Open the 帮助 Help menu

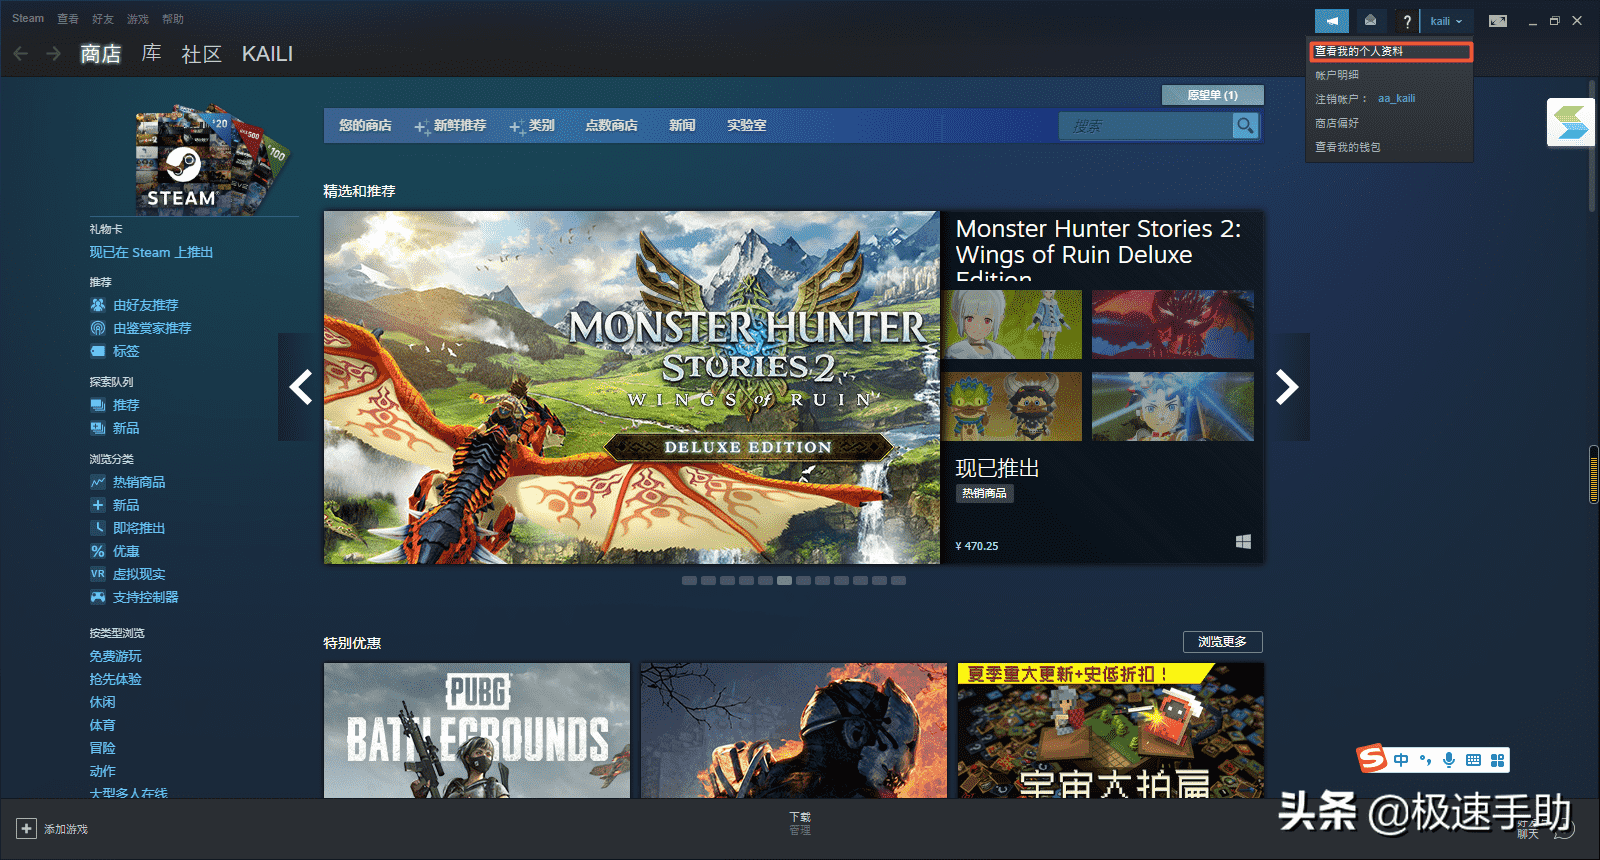coord(173,19)
